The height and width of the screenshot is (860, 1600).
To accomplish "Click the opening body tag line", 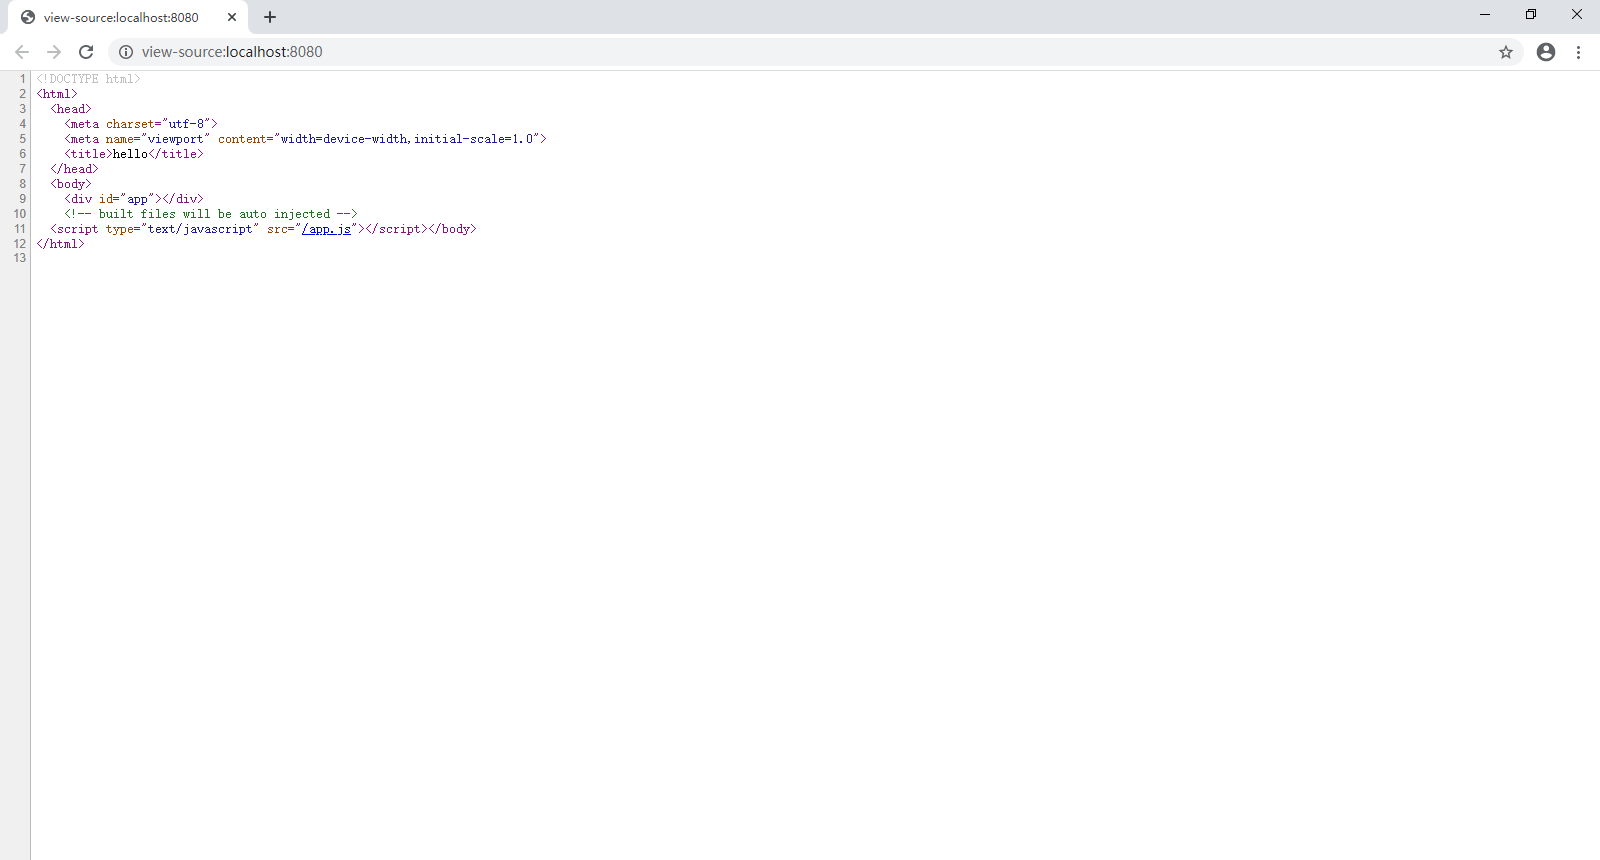I will coord(71,184).
